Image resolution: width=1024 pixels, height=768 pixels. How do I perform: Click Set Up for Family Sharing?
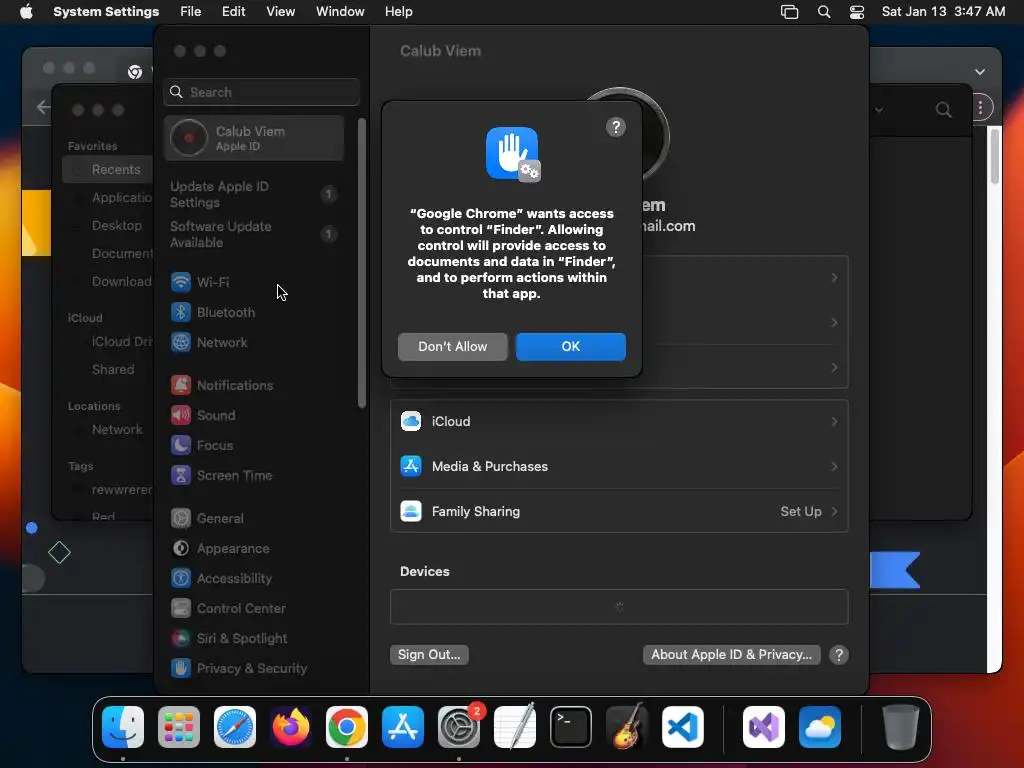coord(801,511)
